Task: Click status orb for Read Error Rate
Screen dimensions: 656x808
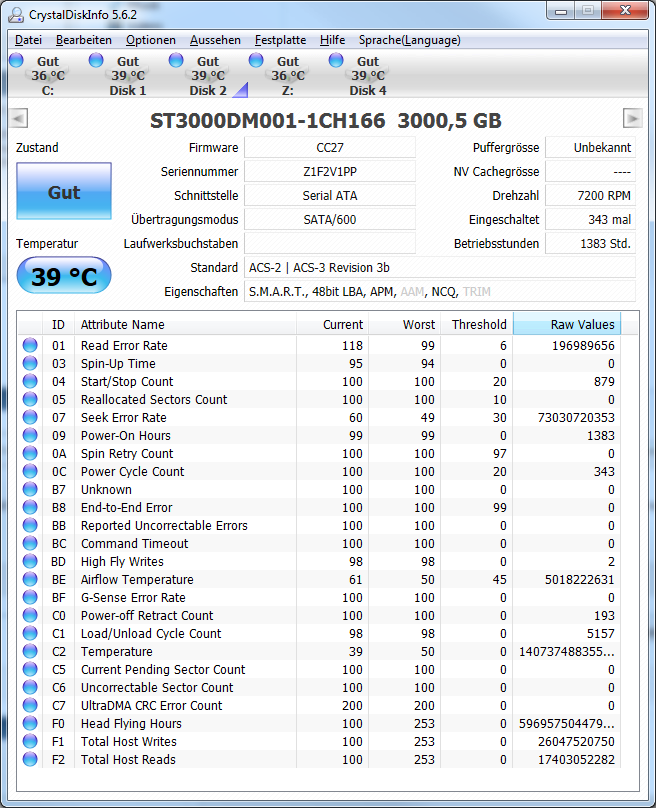Action: point(30,345)
